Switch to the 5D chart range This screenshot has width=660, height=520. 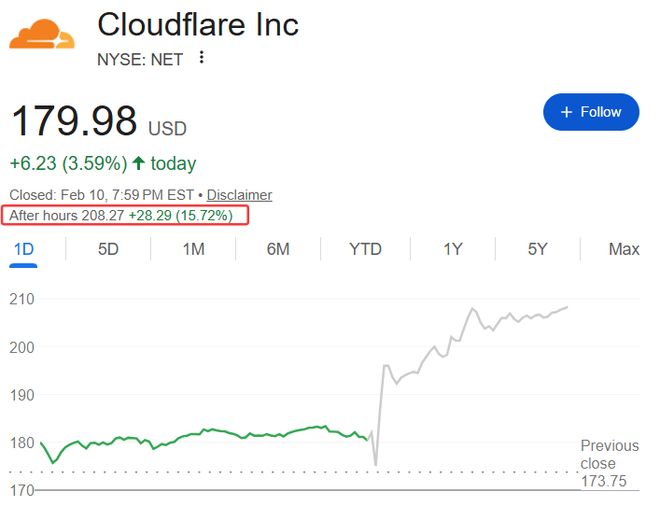(108, 249)
